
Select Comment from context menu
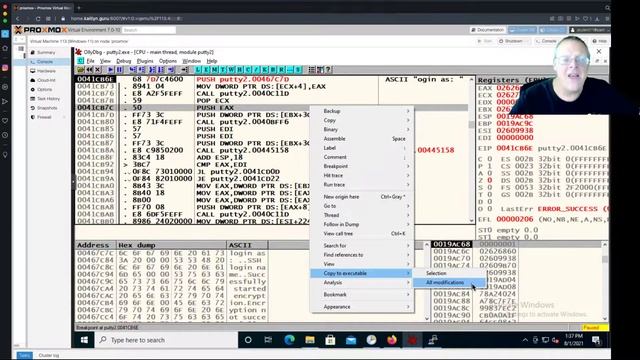[x=362, y=157]
